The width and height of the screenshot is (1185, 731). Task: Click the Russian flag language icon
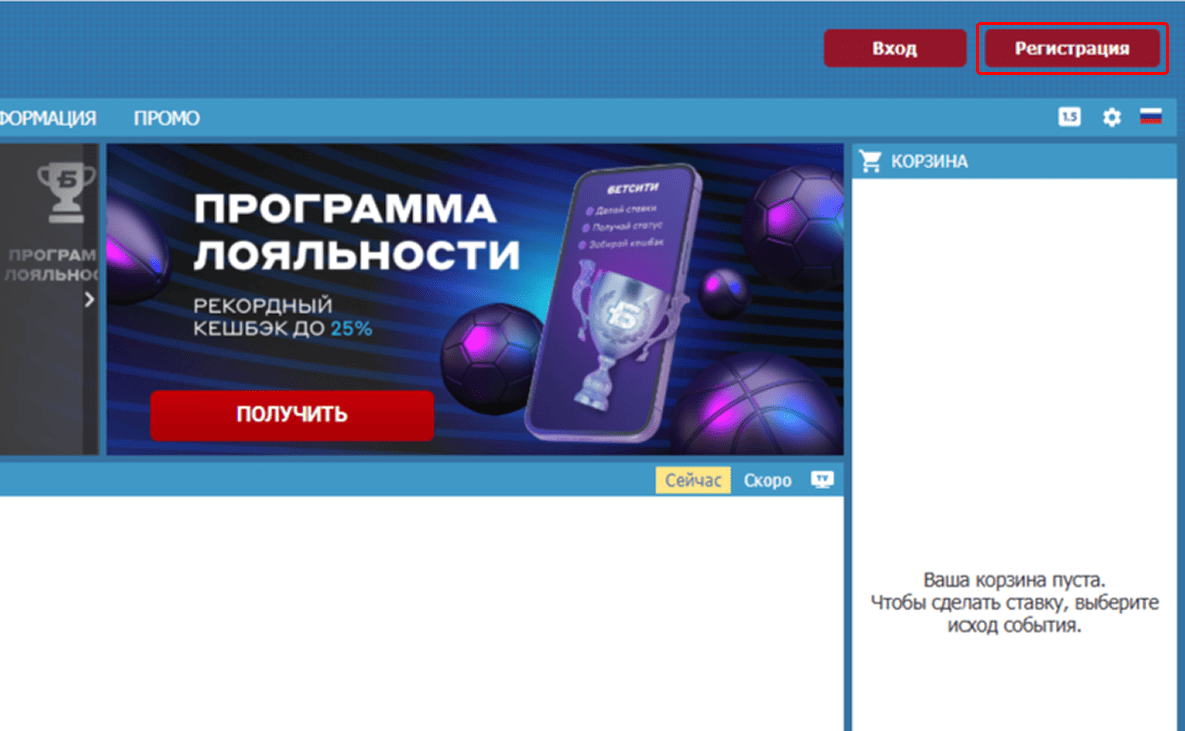tap(1151, 117)
